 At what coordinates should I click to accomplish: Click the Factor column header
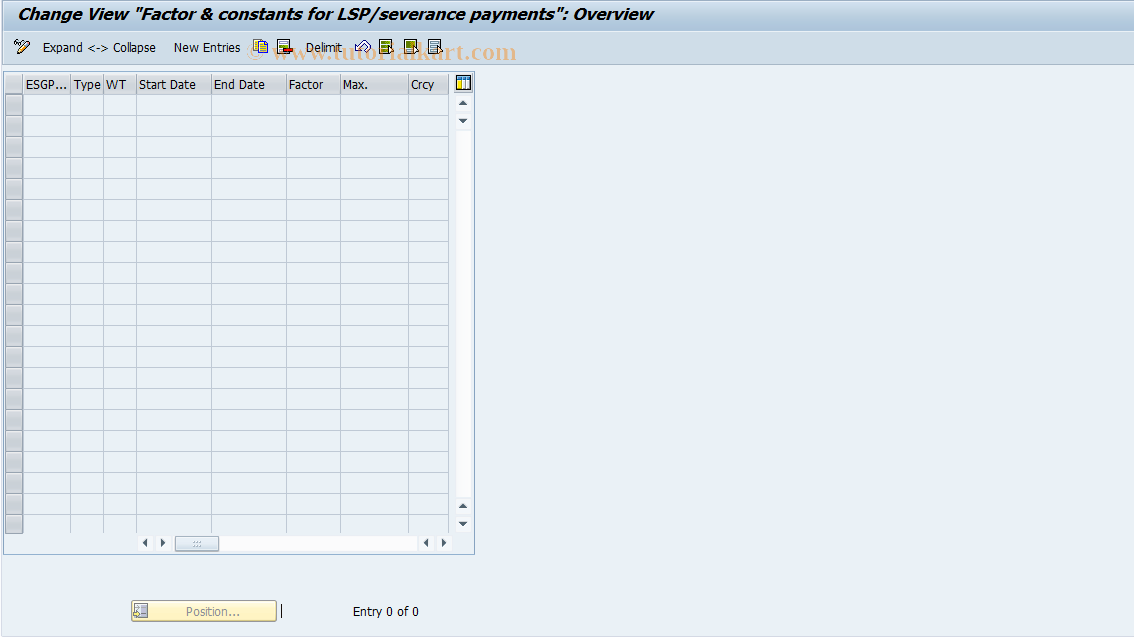coord(313,85)
